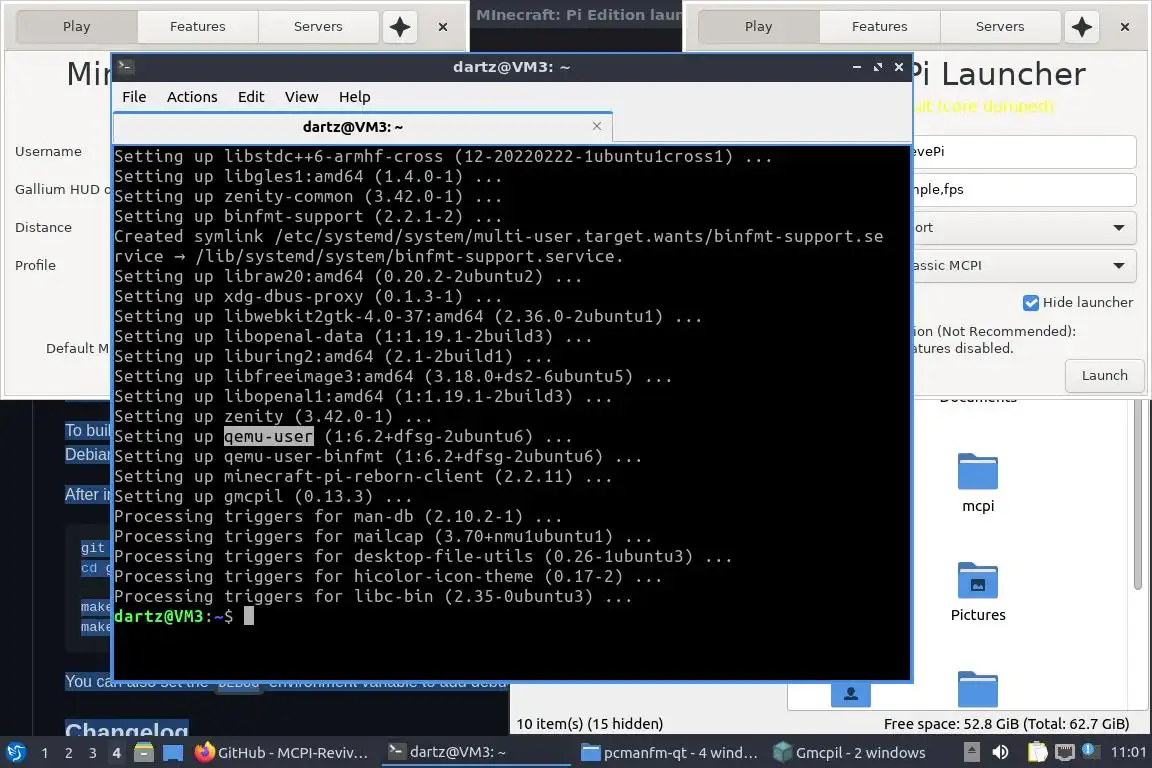The image size is (1152, 768).
Task: Open the Actions menu in terminal
Action: pos(192,97)
